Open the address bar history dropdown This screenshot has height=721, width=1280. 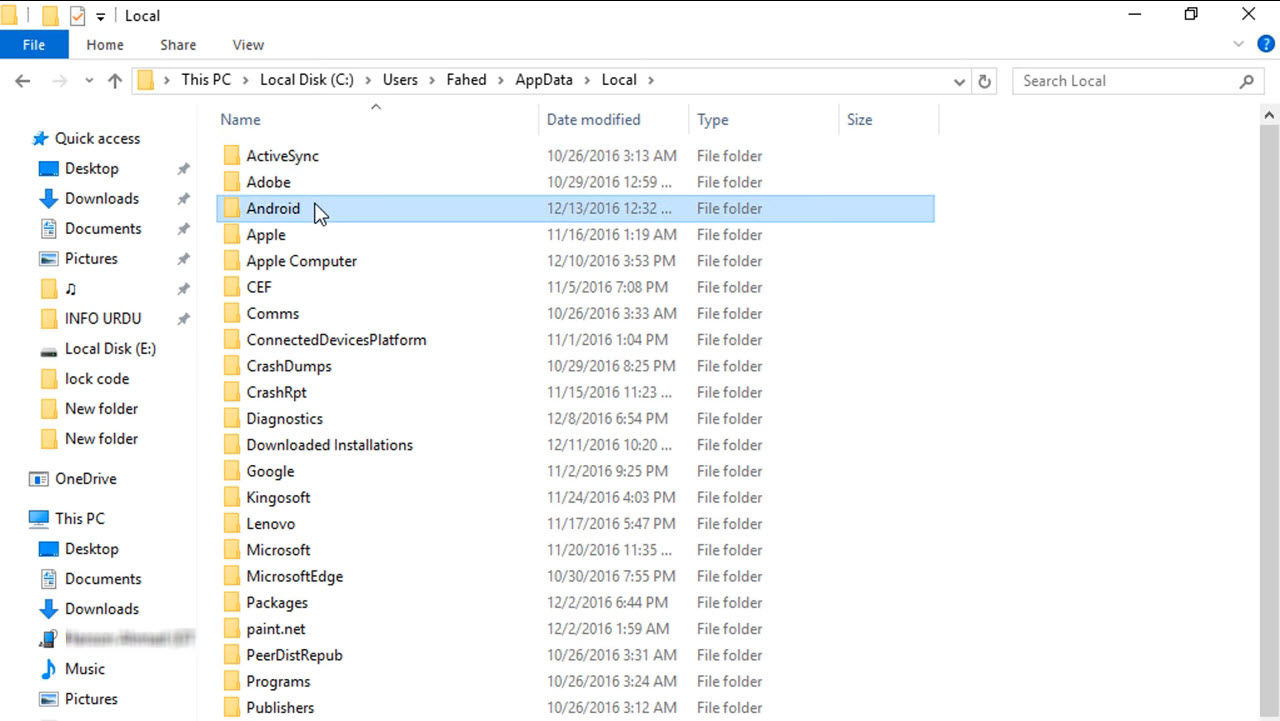(960, 81)
